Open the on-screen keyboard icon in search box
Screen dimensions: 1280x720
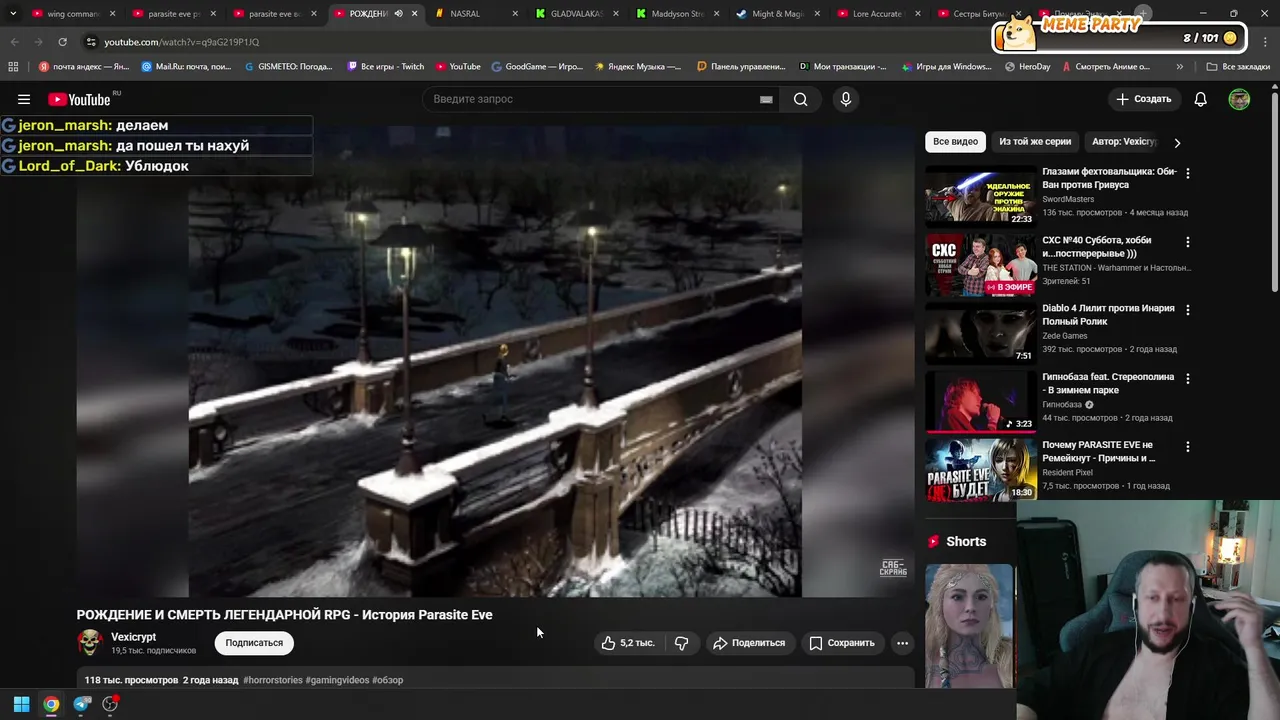tap(766, 99)
